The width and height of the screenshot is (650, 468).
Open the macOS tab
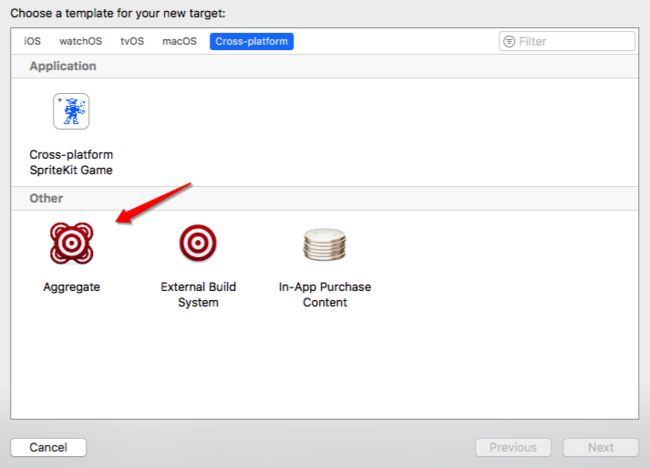coord(179,41)
